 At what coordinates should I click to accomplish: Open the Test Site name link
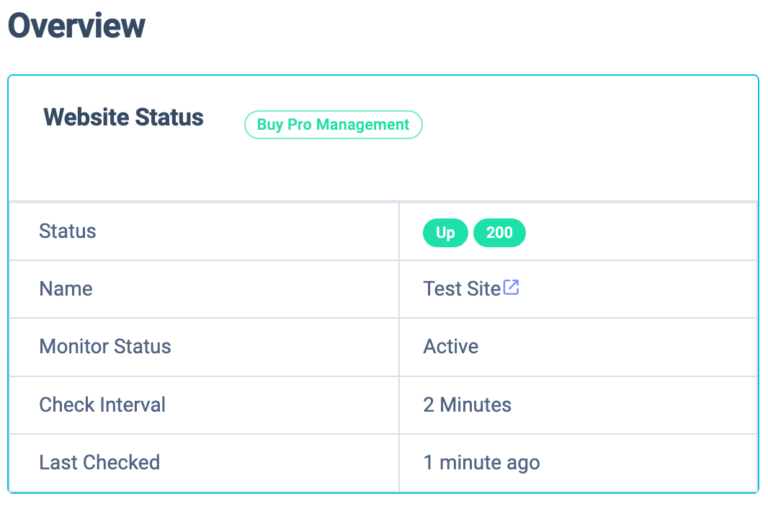[x=462, y=289]
